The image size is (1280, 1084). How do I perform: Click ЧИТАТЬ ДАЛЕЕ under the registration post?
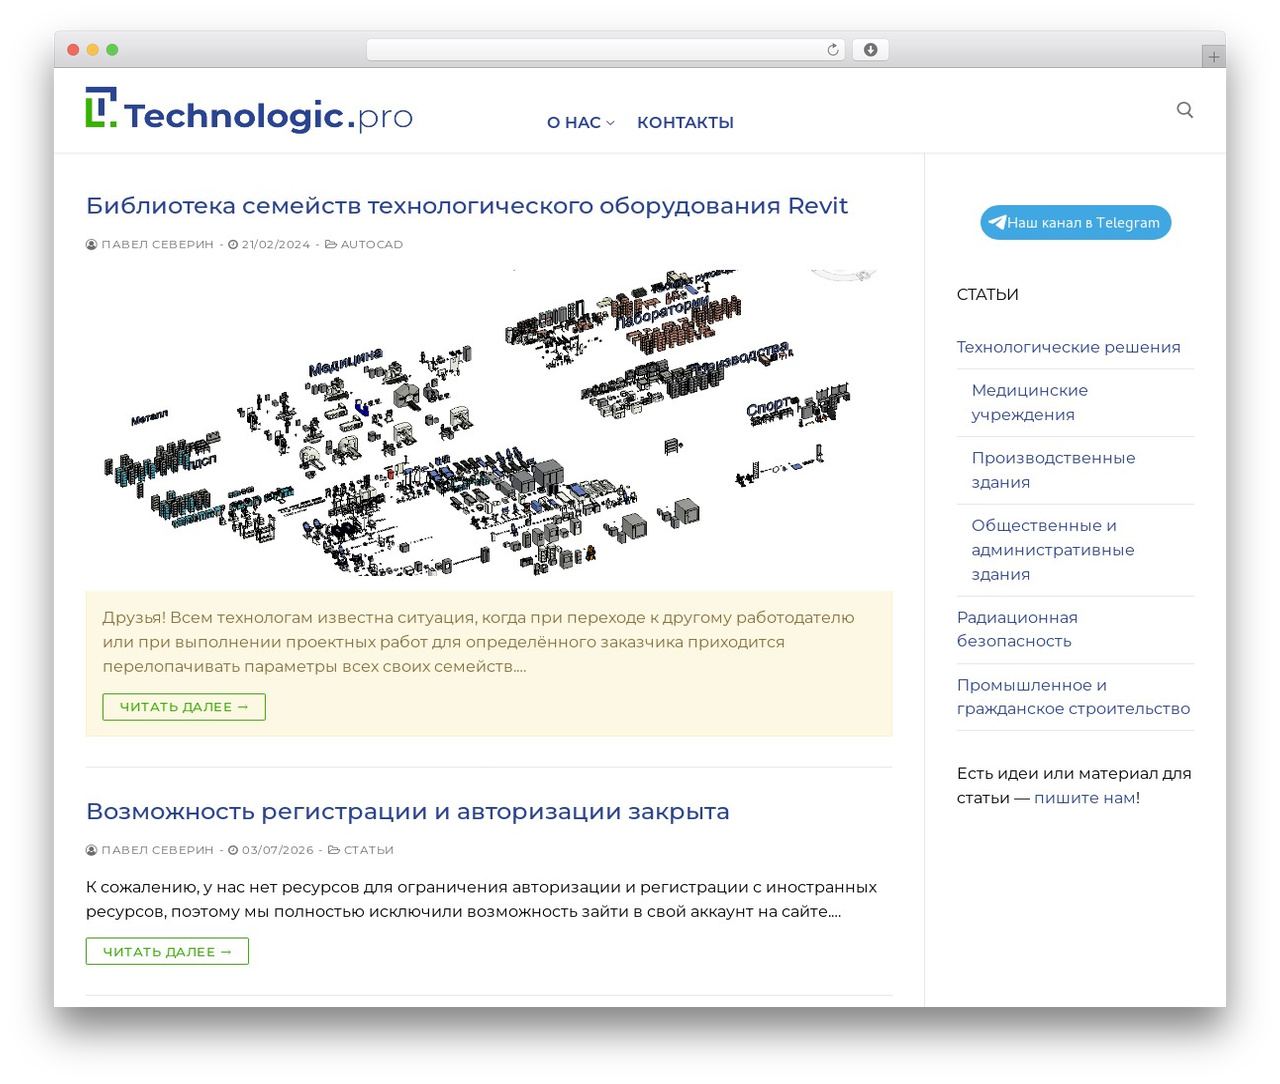coord(167,951)
